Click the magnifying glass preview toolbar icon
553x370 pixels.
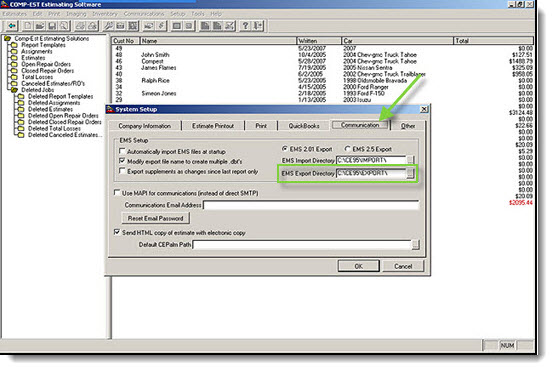click(x=64, y=26)
